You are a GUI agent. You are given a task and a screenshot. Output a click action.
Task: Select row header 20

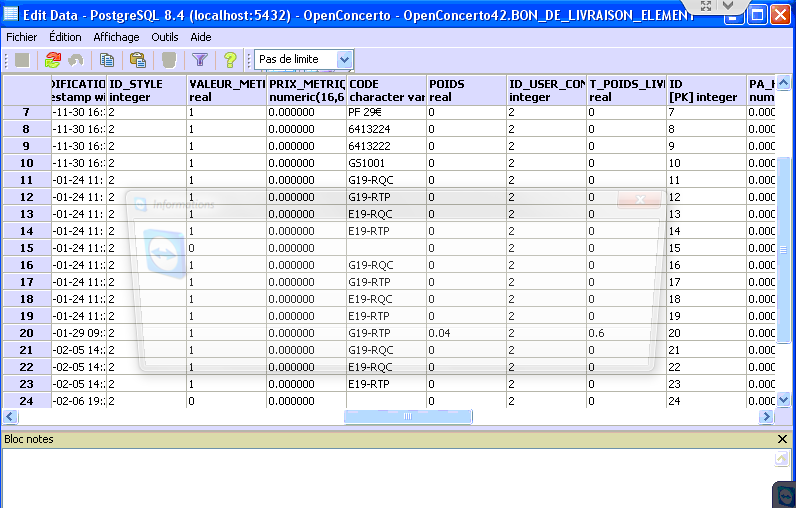(x=26, y=333)
